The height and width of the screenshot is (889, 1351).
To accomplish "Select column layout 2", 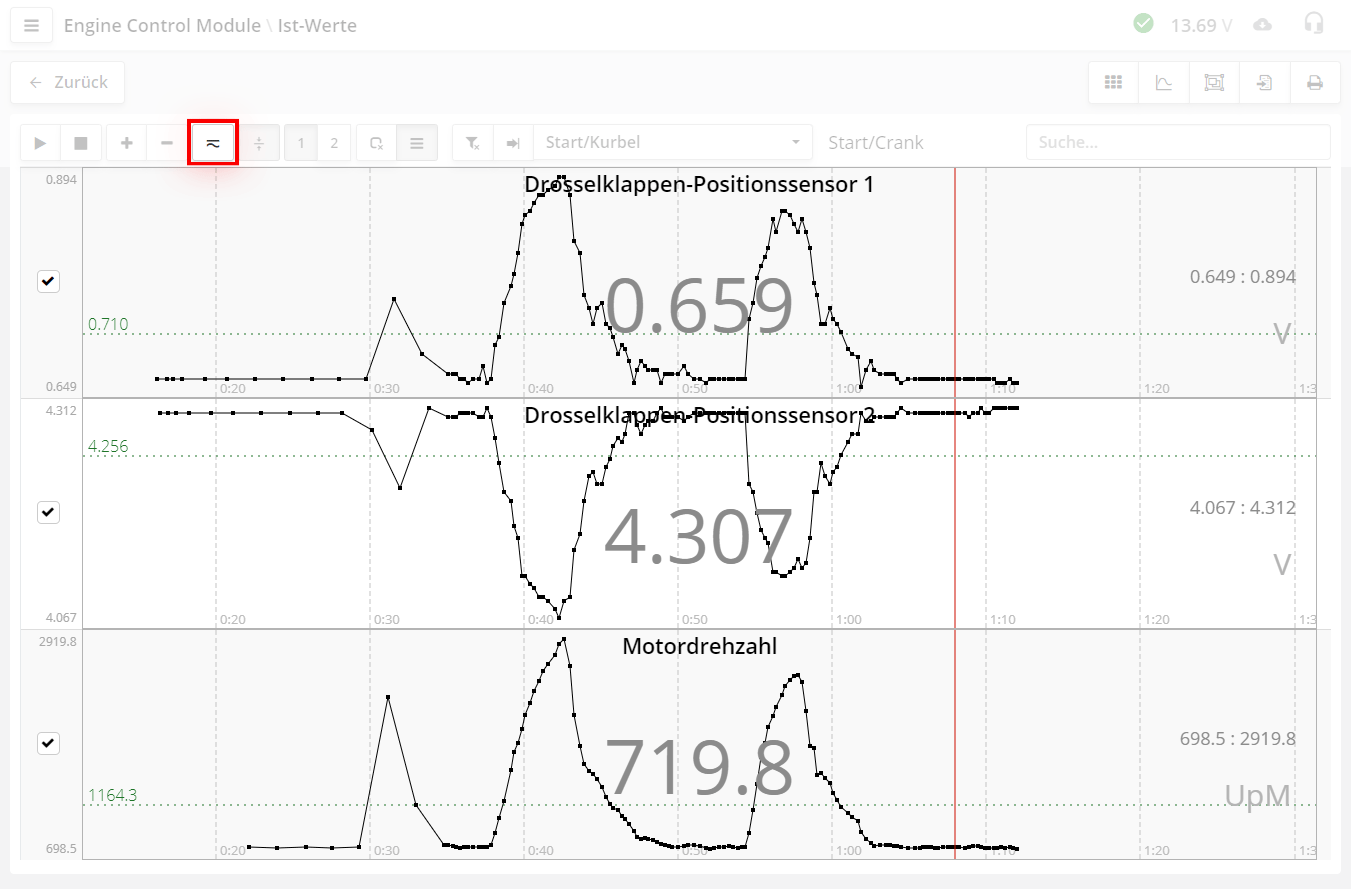I will coord(334,143).
